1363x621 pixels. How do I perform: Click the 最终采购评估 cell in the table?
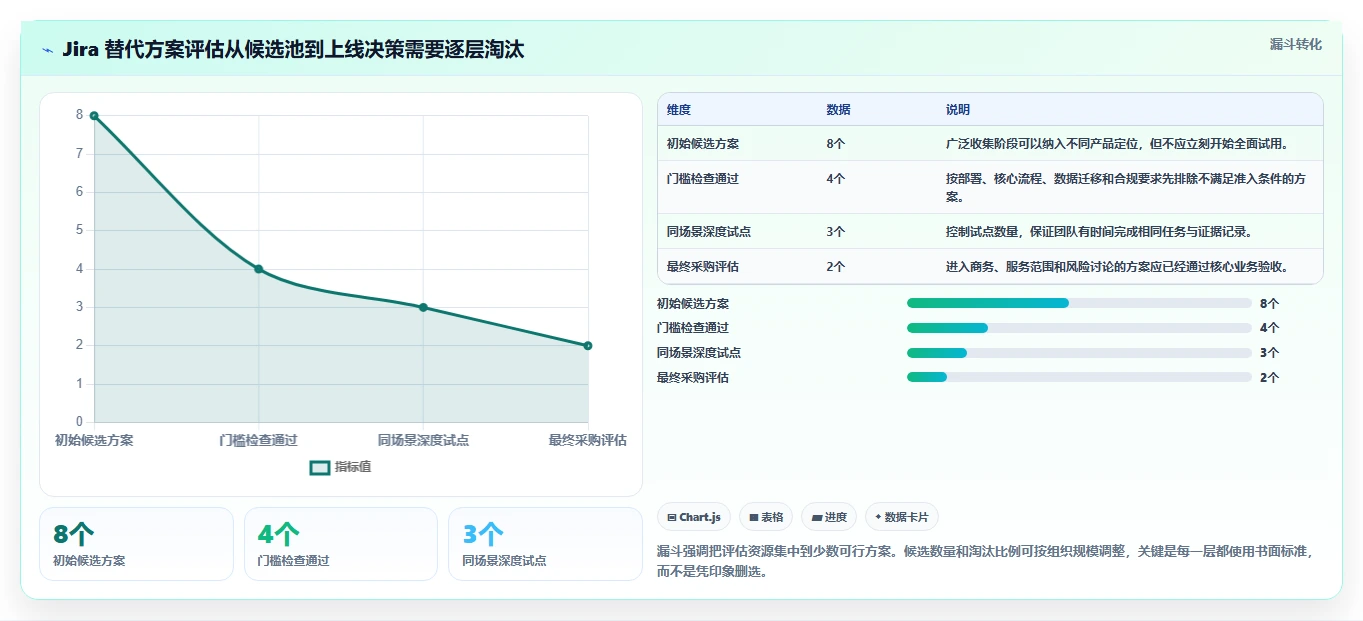coord(703,267)
